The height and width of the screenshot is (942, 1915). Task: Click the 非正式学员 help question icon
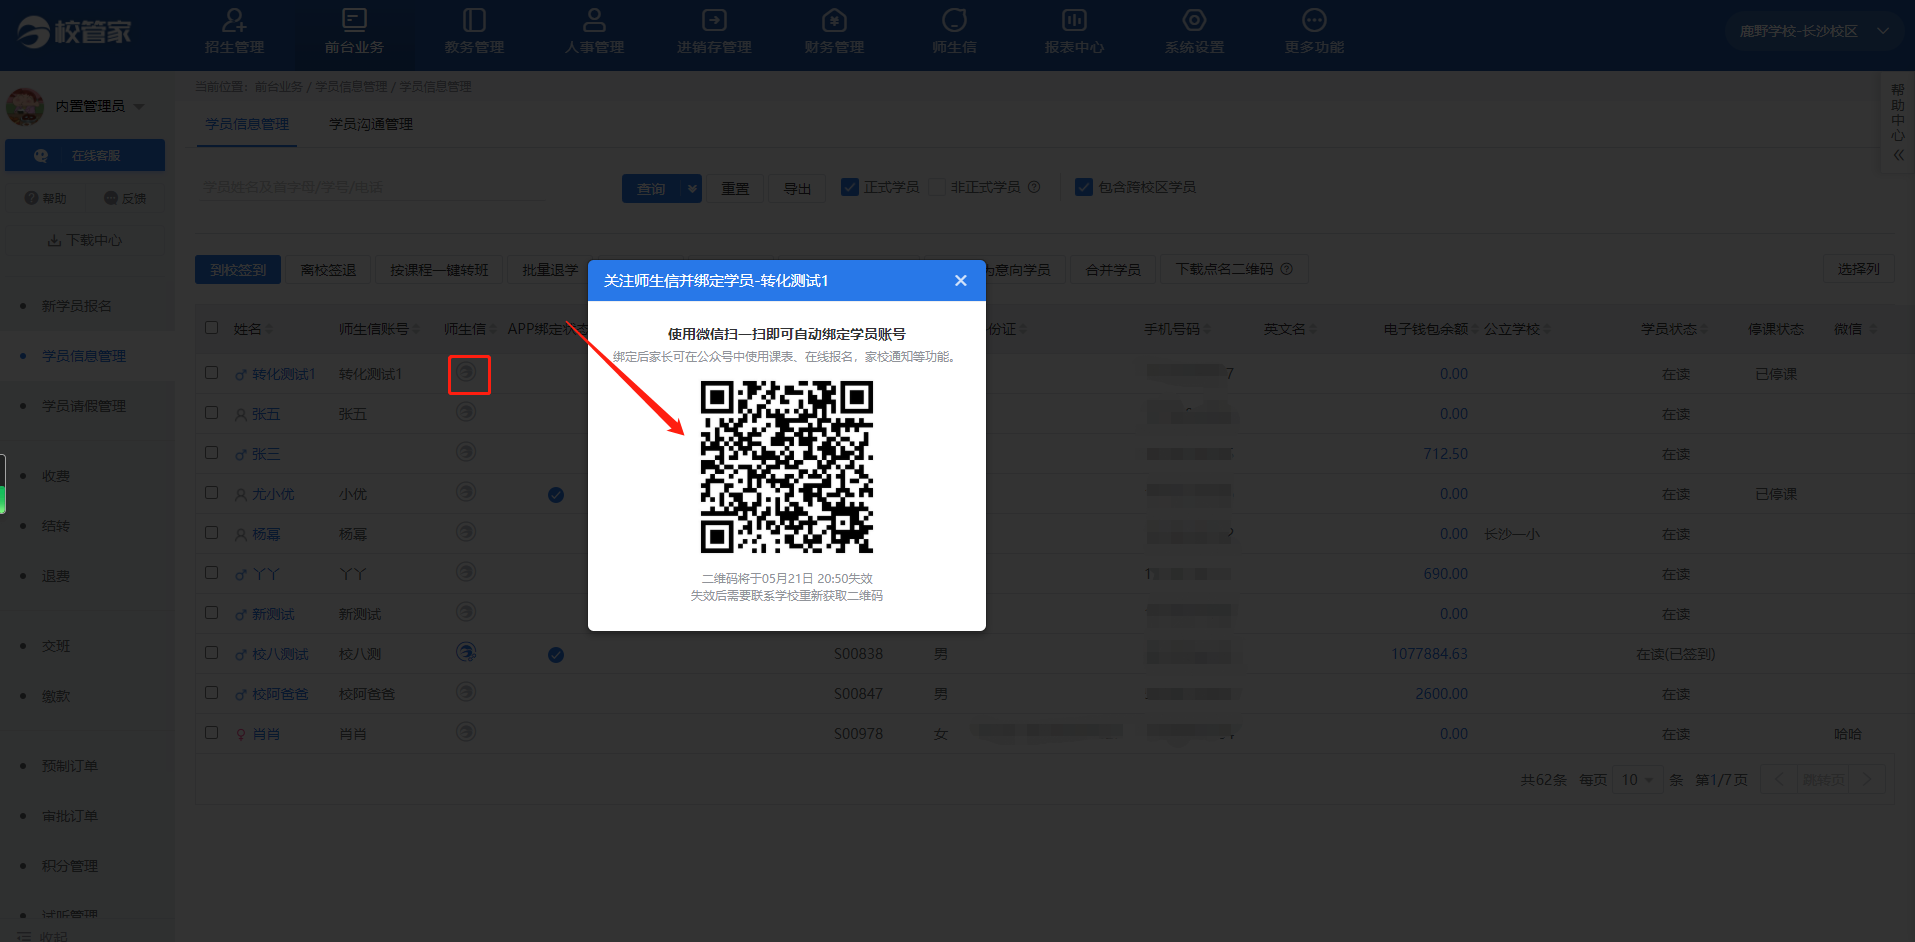1034,187
